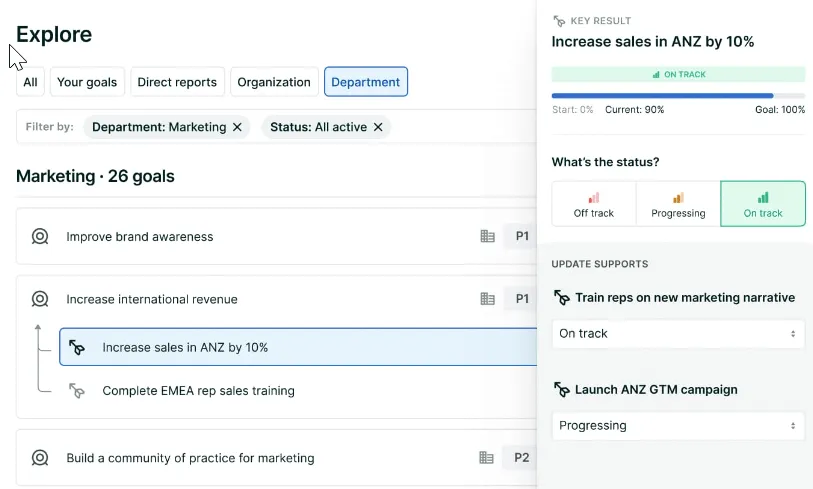Switch to the Your goals tab
This screenshot has width=813, height=489.
pos(87,82)
